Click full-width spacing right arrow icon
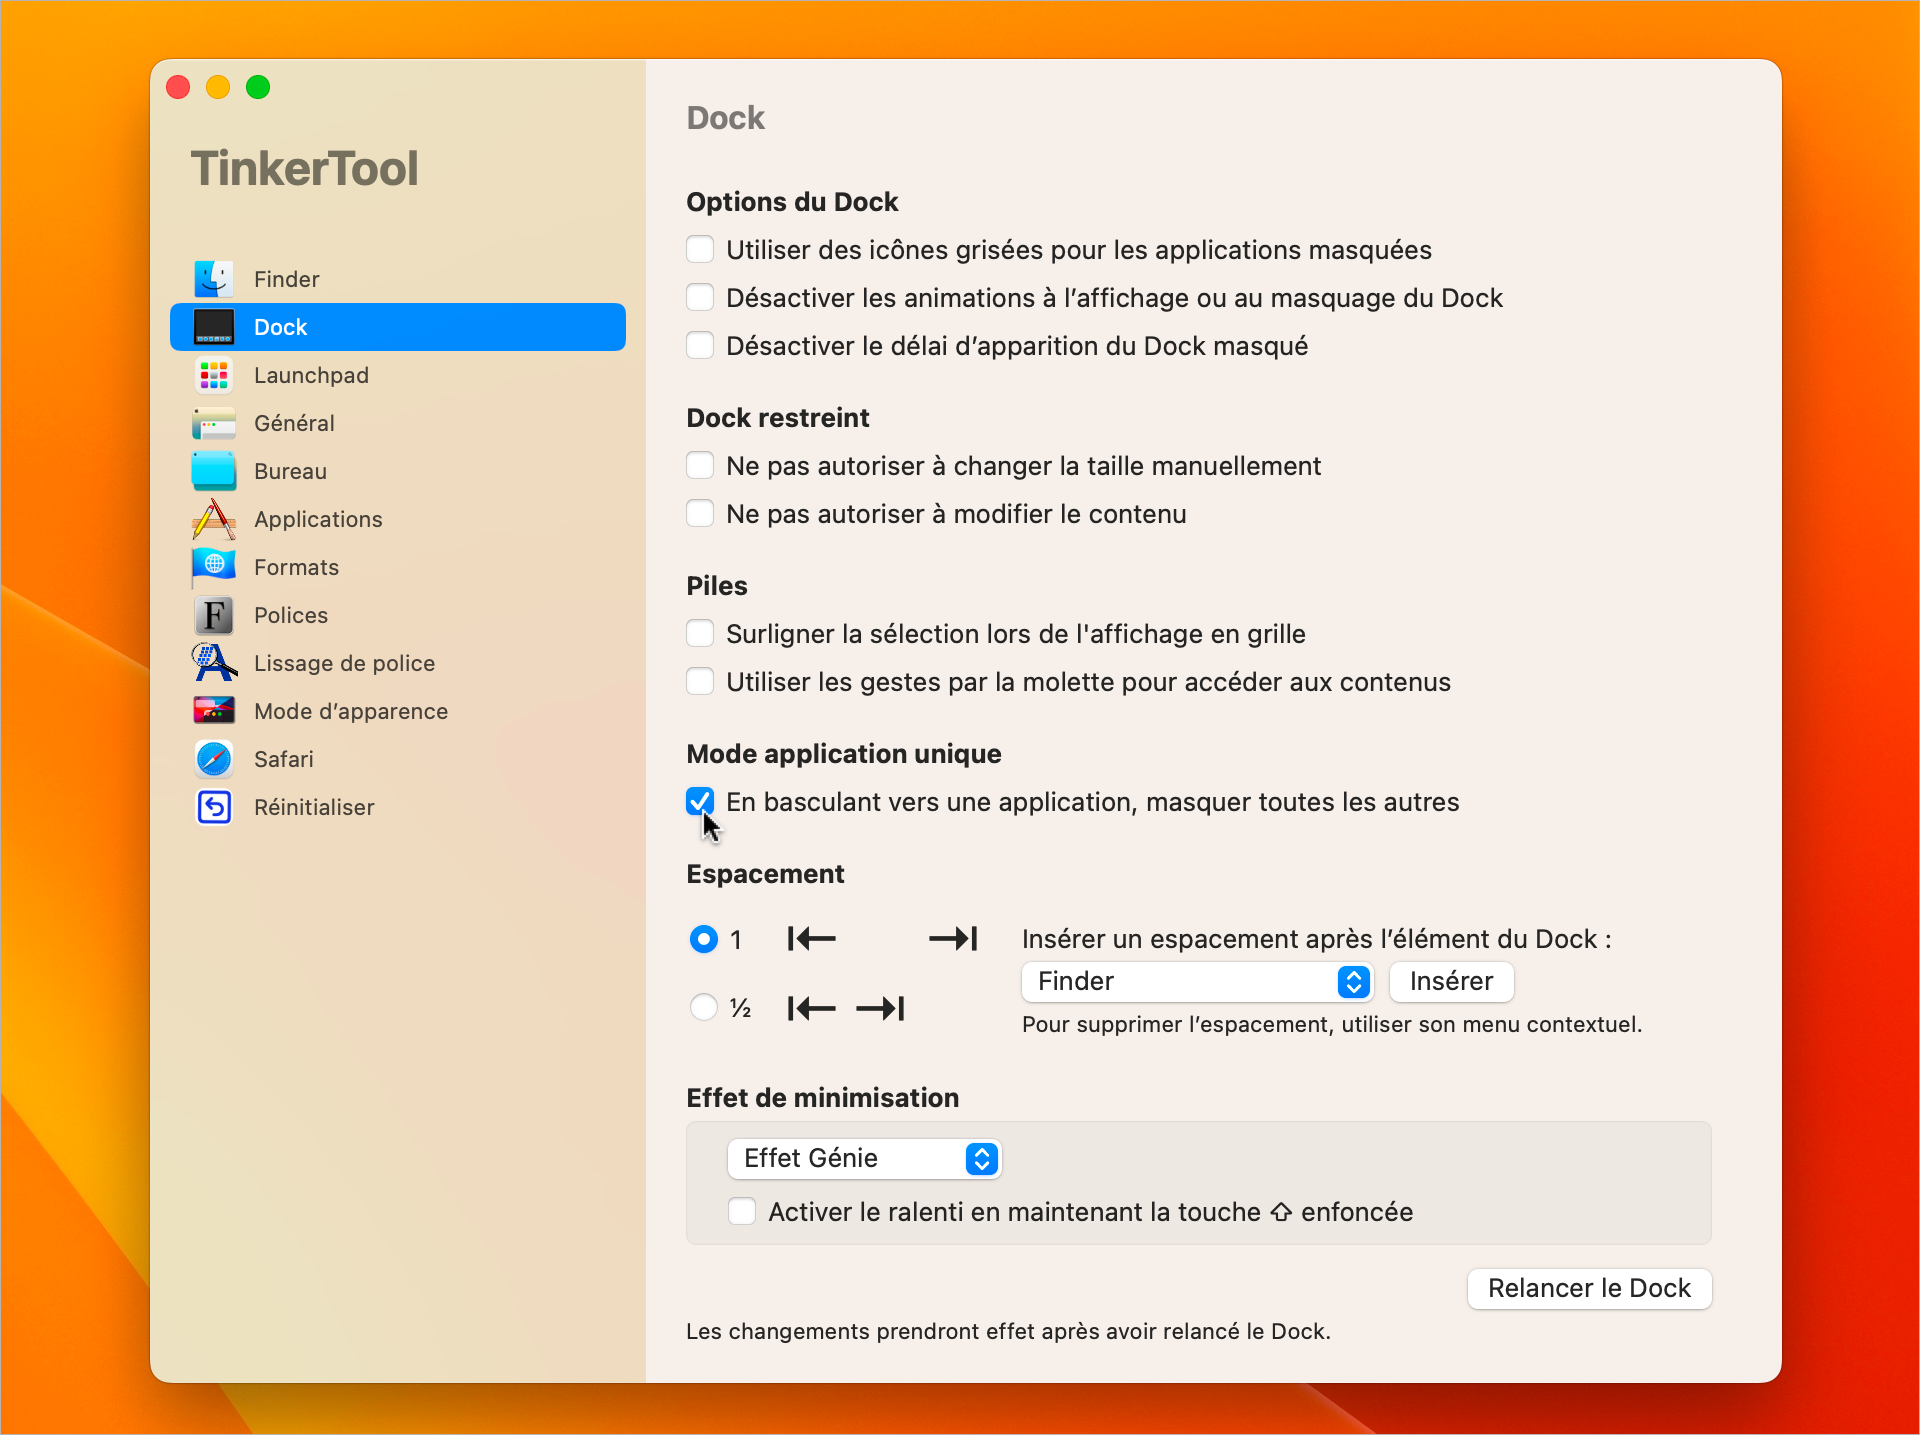 [953, 939]
